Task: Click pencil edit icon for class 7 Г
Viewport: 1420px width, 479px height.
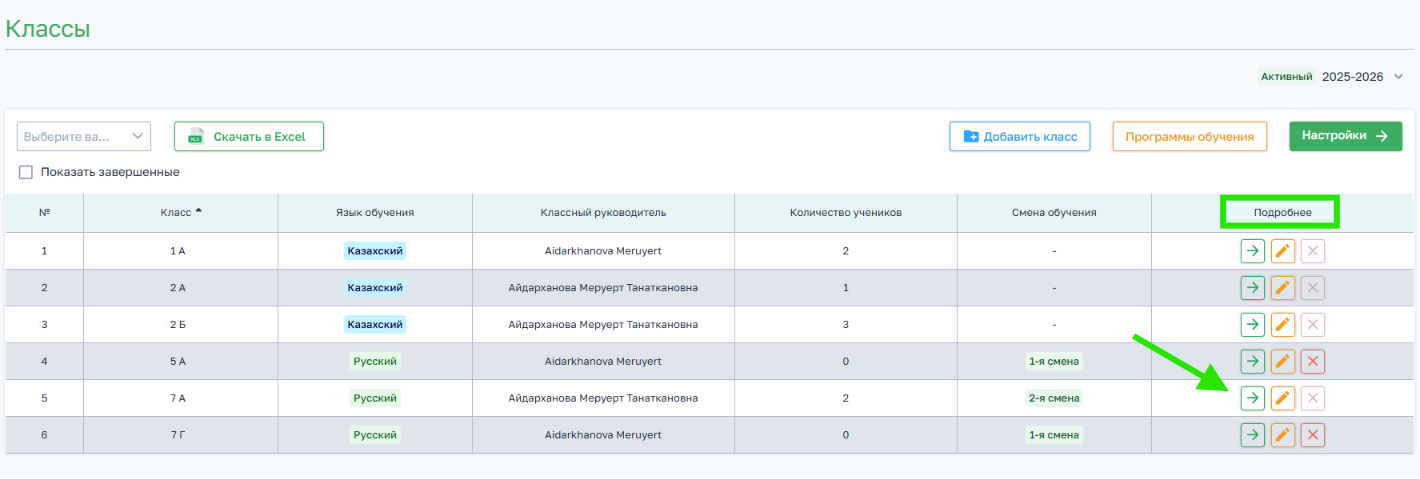Action: 1283,435
